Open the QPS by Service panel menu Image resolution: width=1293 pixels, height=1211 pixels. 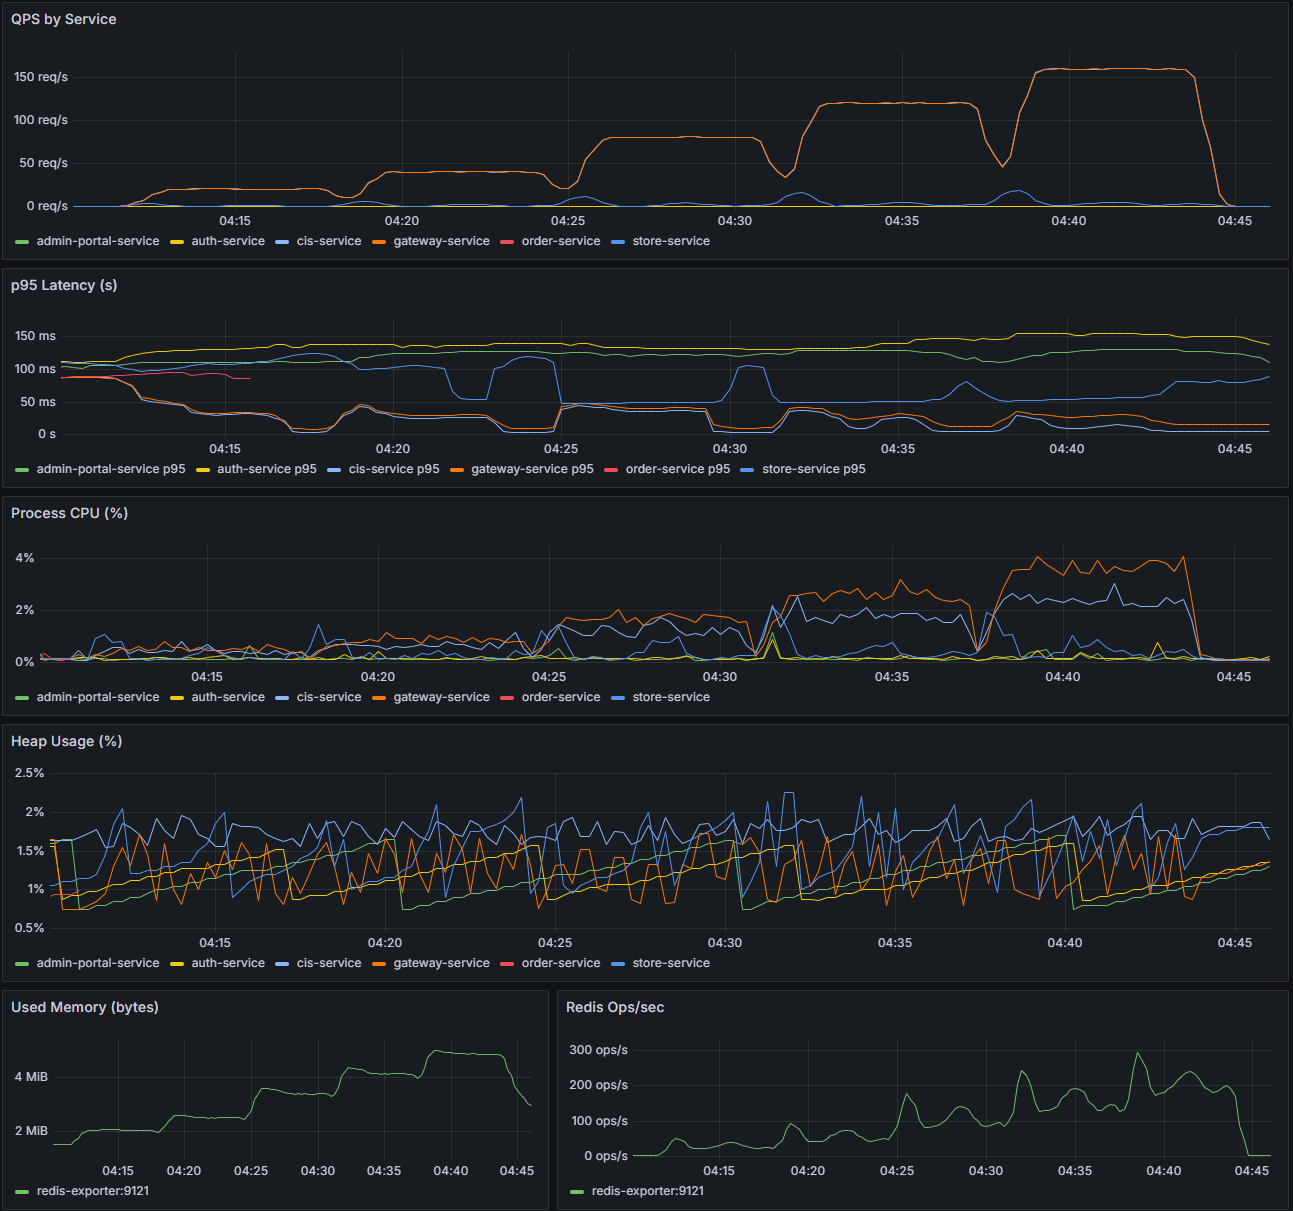pyautogui.click(x=63, y=19)
